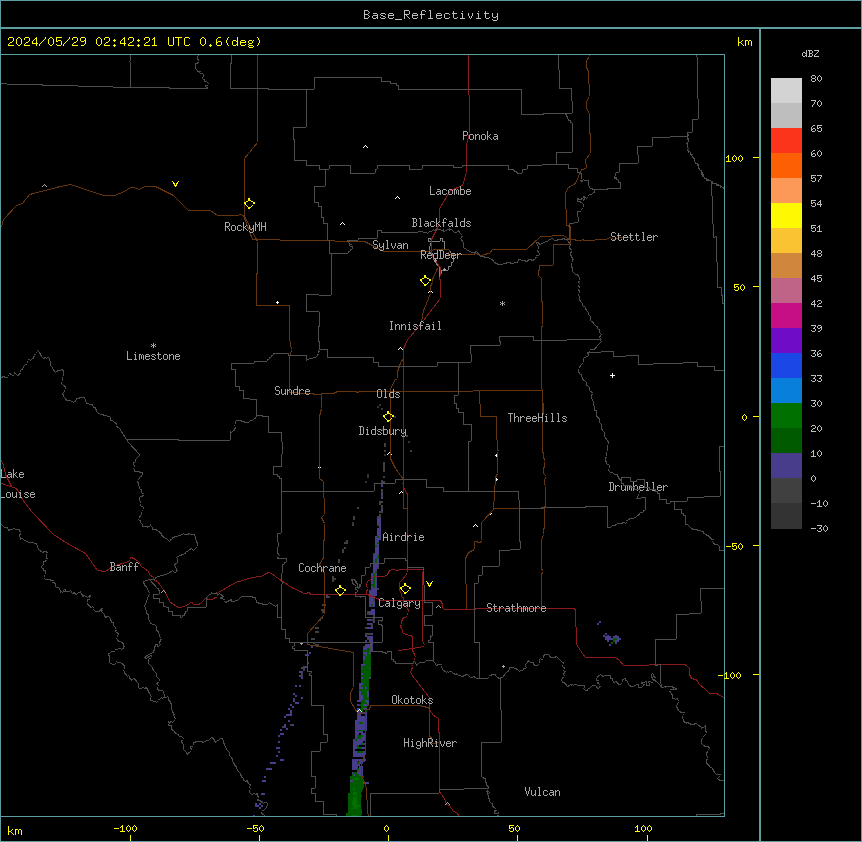Click the Sundre town label
862x842 pixels.
tap(292, 391)
